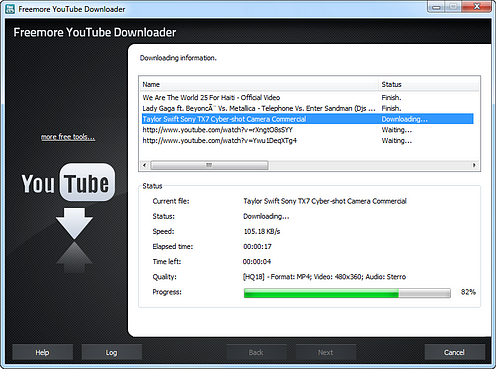Click the right arrow of the list scrollbar
Screen dimensions: 496x369
pyautogui.click(x=474, y=165)
